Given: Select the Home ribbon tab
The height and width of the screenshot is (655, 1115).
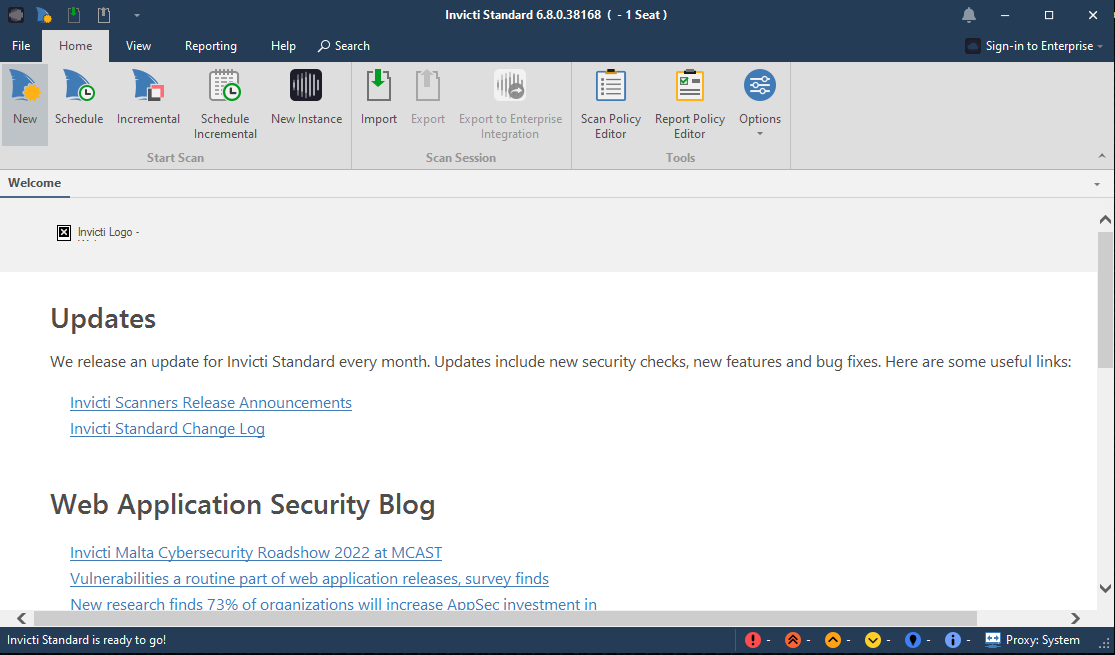Looking at the screenshot, I should tap(75, 46).
